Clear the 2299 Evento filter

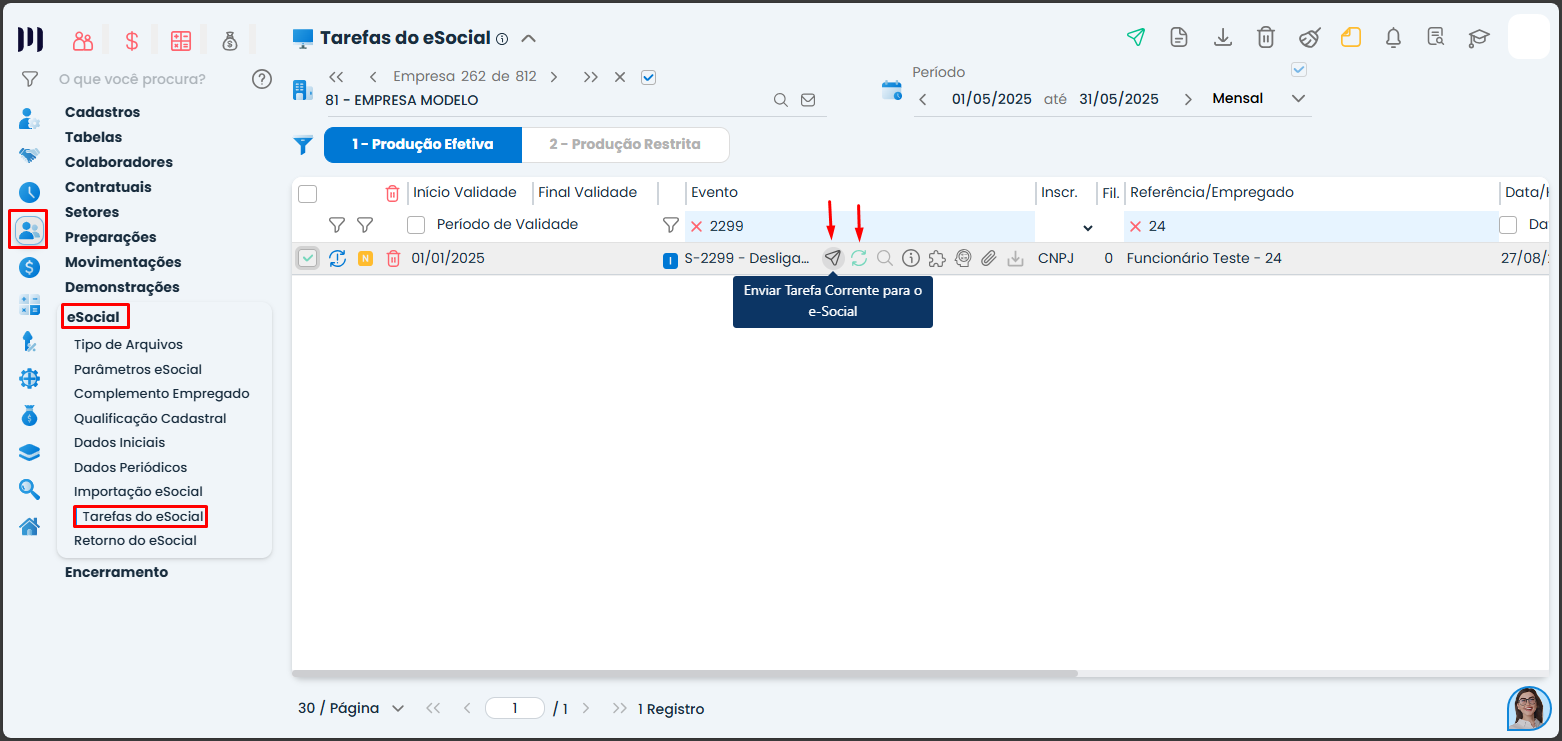click(697, 226)
